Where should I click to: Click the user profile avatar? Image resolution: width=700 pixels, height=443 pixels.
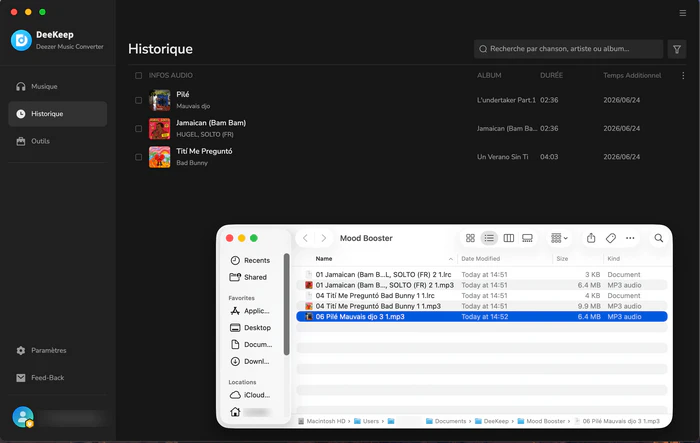23,417
